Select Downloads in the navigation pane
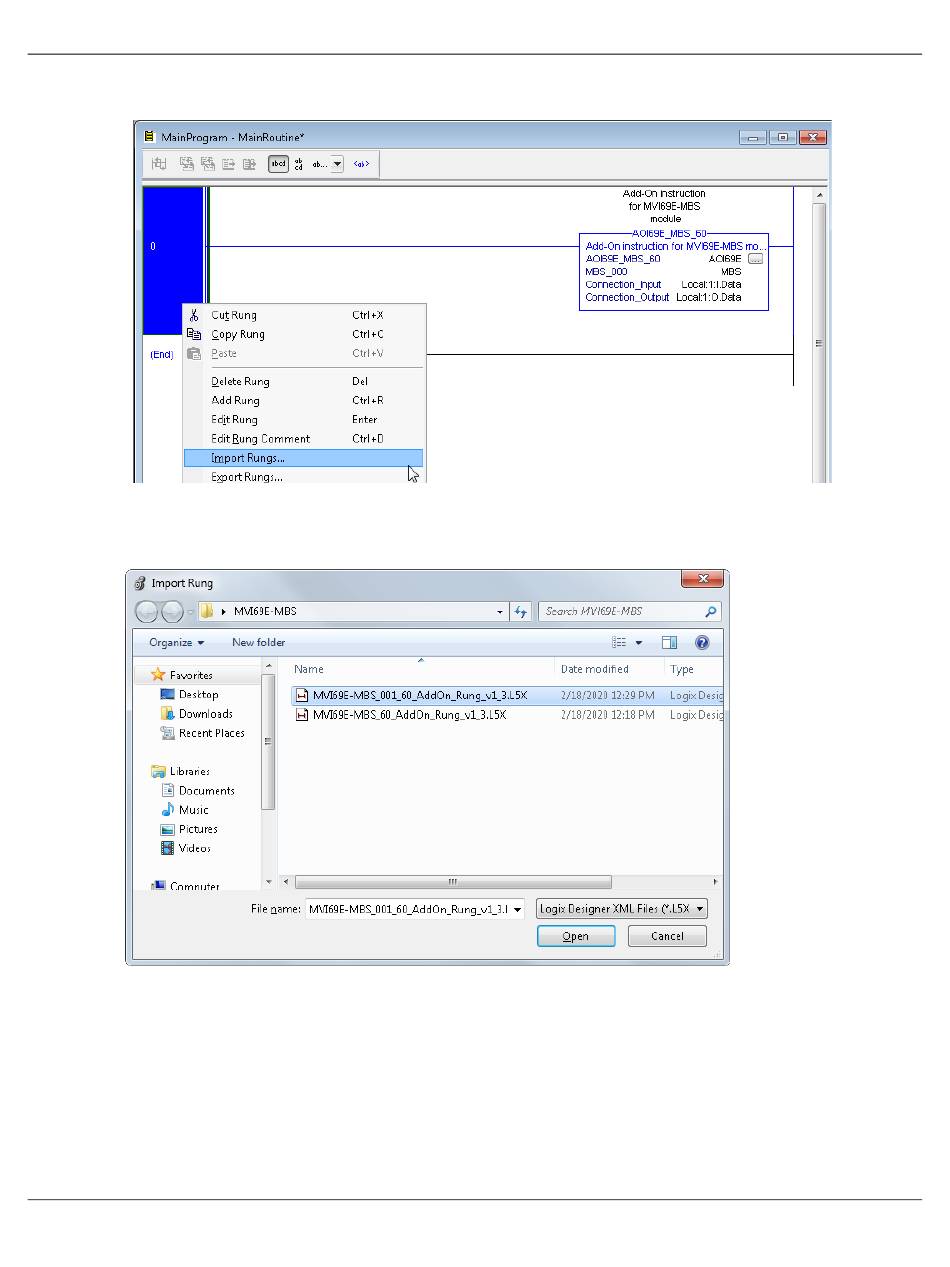 tap(205, 713)
